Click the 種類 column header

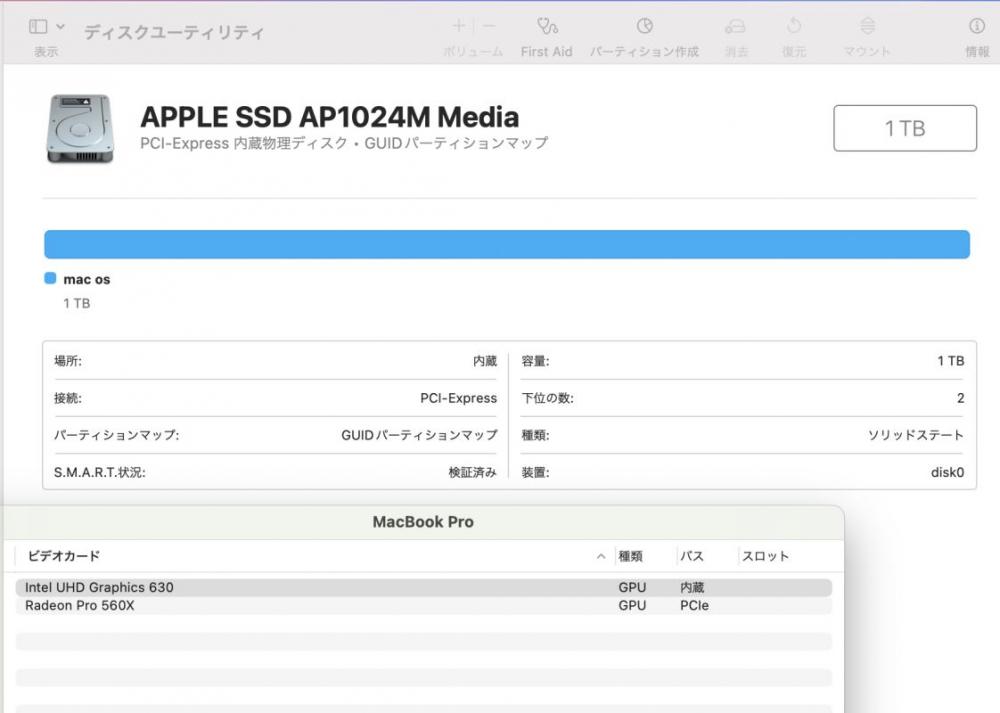pos(630,556)
